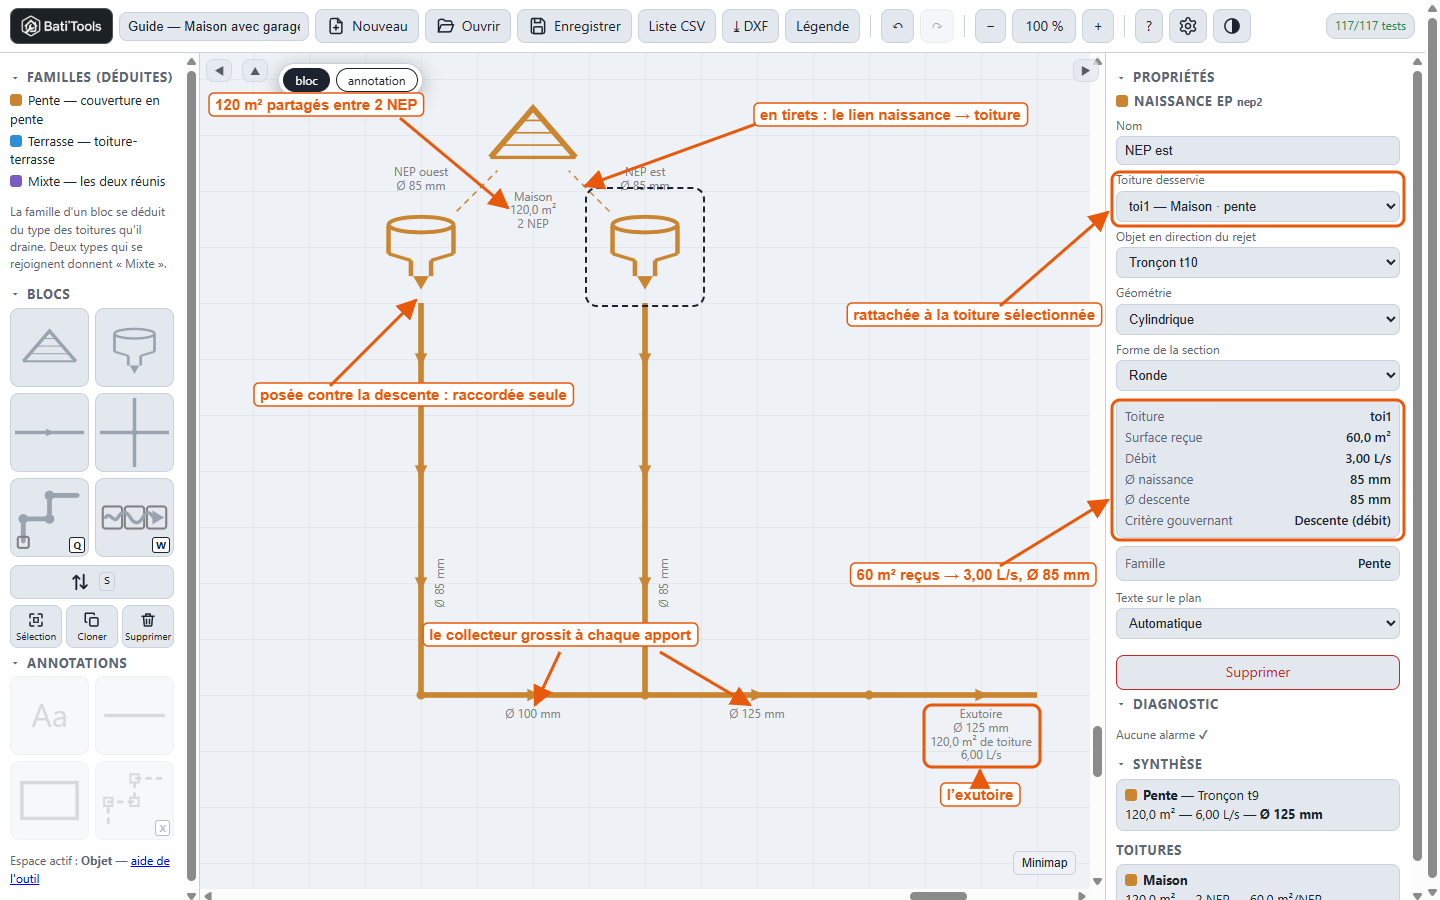1440x900 pixels.
Task: Open the Forme de la section dropdown
Action: click(1258, 375)
